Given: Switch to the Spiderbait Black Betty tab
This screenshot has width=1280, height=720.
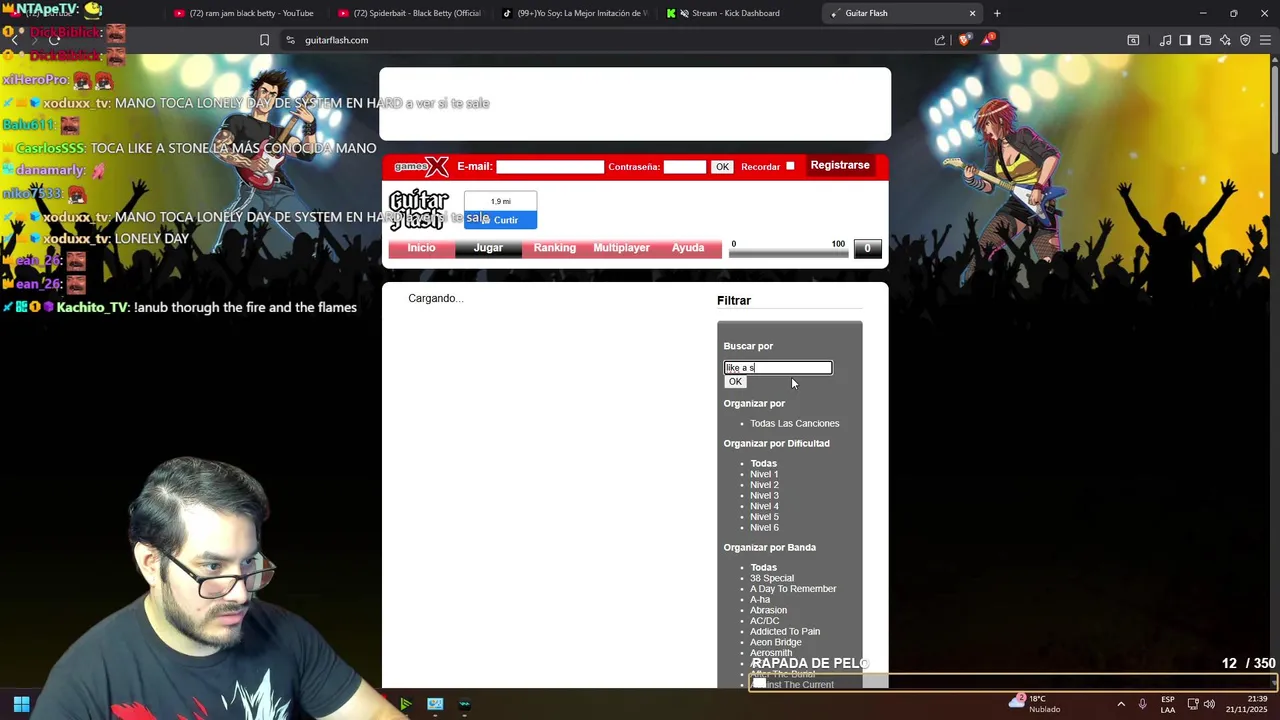Looking at the screenshot, I should click(x=410, y=13).
